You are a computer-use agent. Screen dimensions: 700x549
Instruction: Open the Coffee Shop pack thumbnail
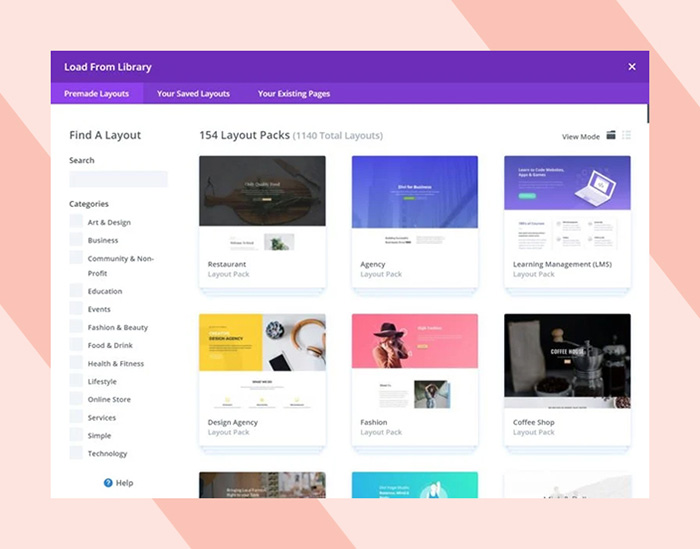pyautogui.click(x=567, y=361)
